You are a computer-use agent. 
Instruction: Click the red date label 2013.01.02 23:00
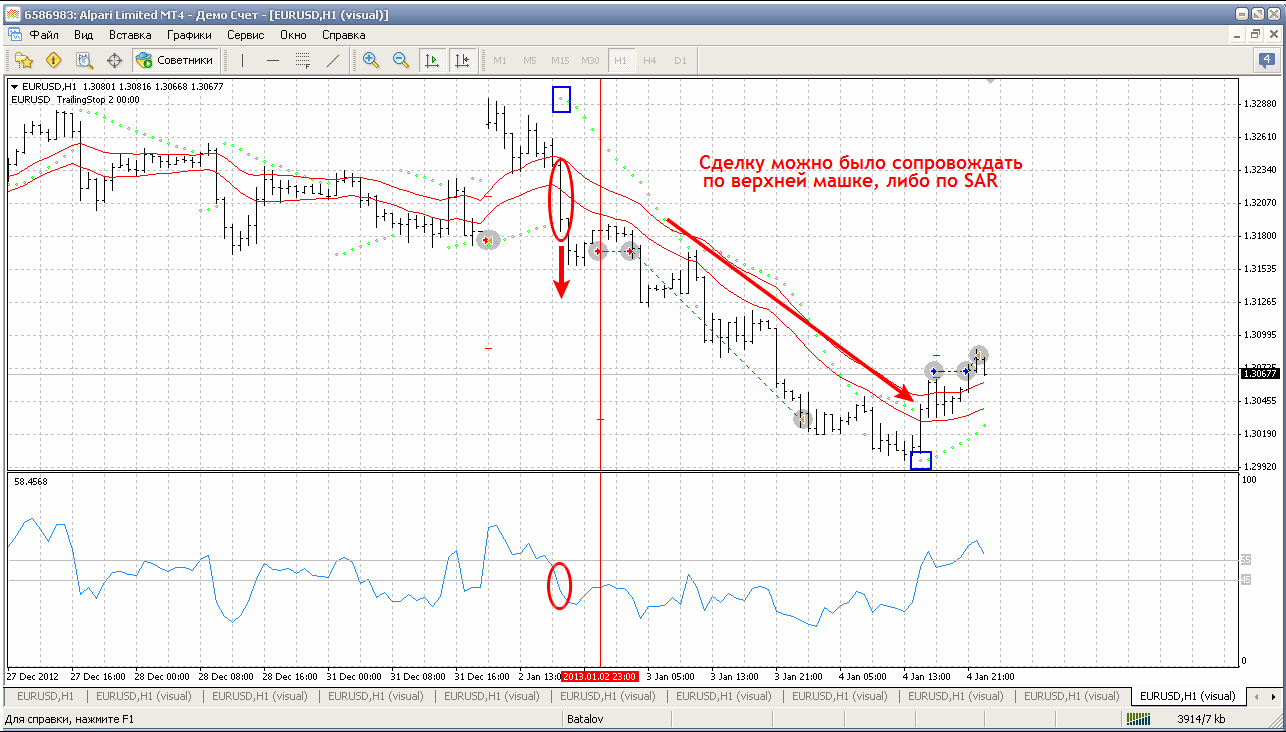(x=600, y=676)
